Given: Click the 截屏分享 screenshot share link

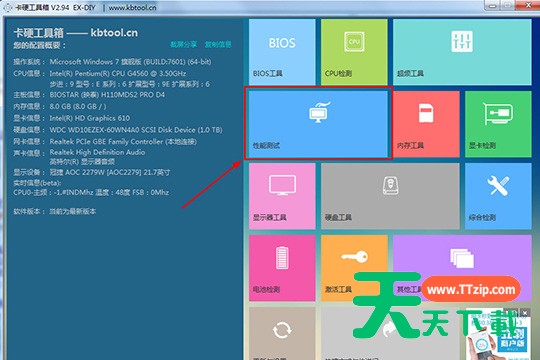Looking at the screenshot, I should pos(184,44).
